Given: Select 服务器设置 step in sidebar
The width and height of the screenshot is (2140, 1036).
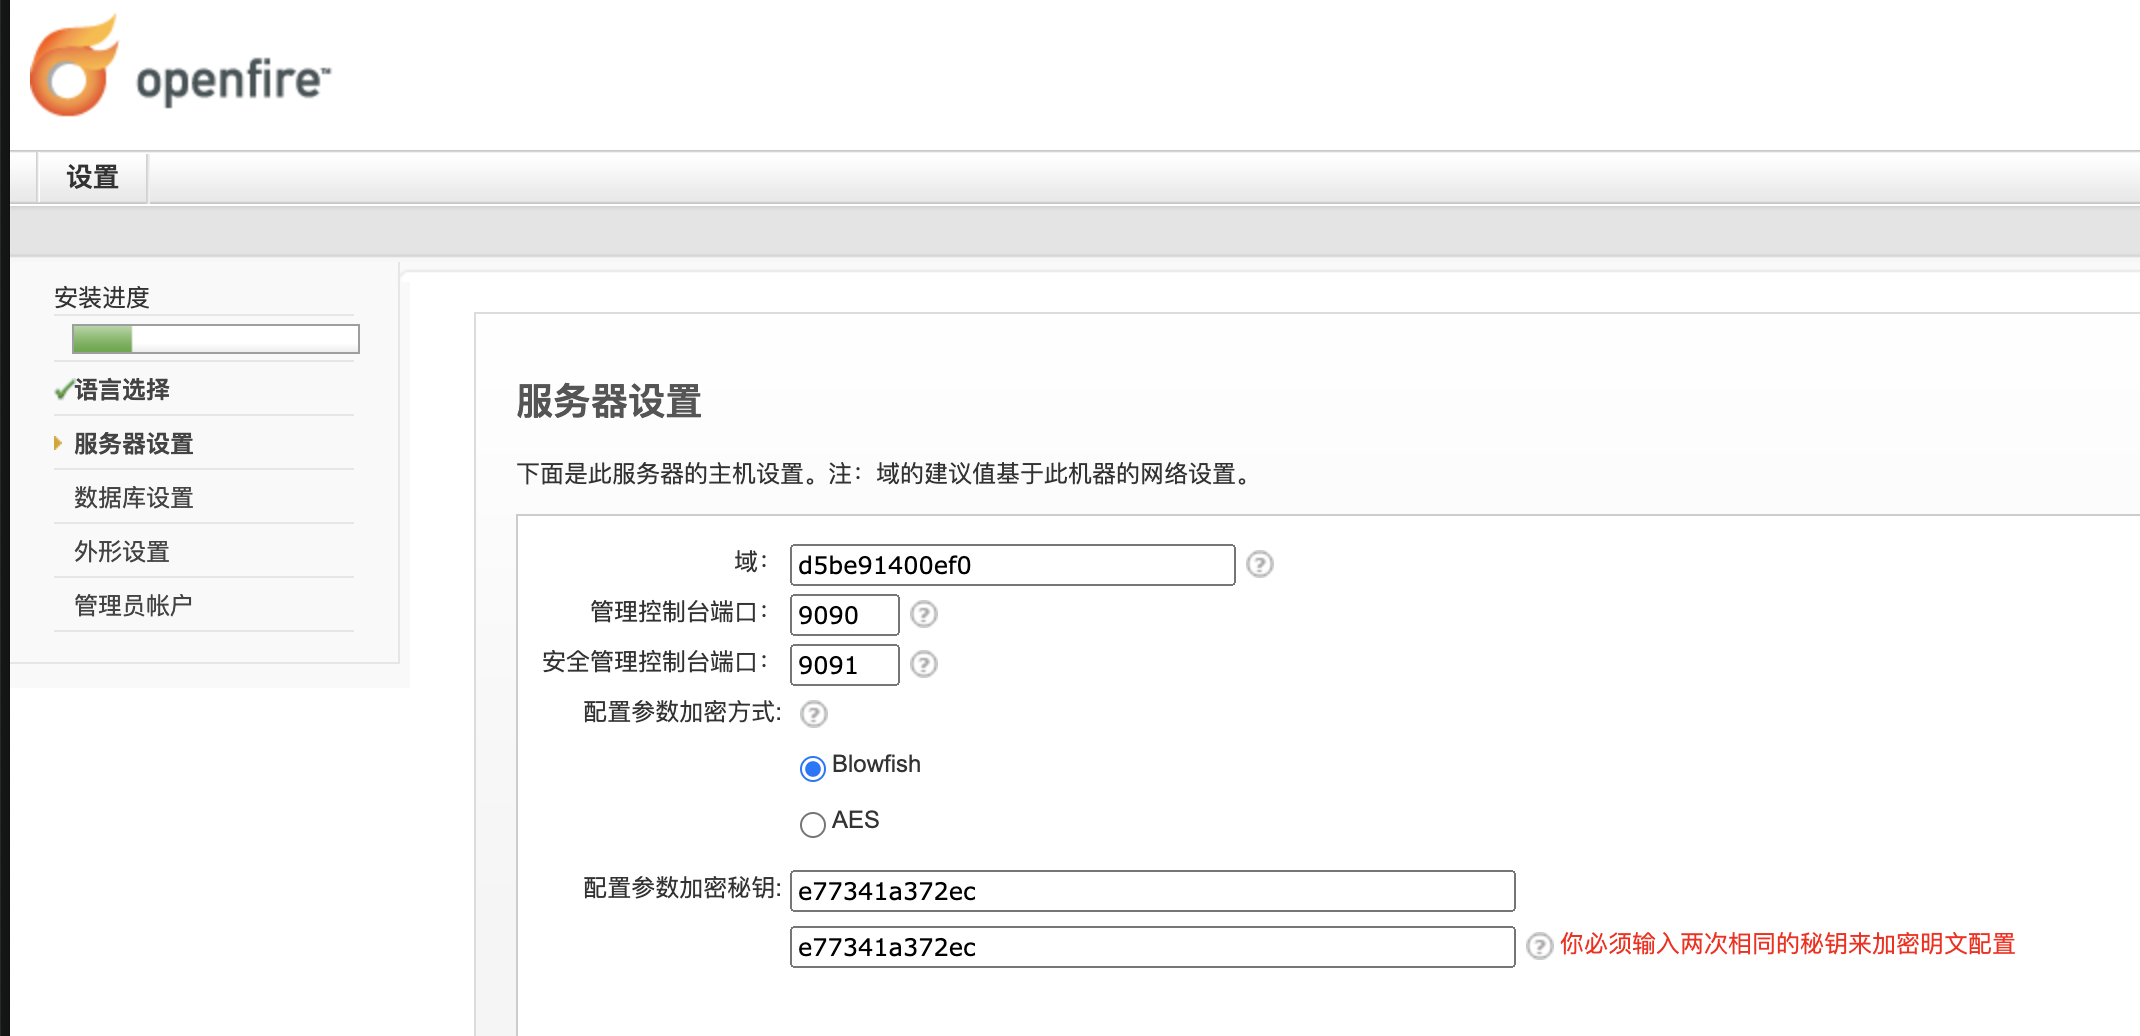Looking at the screenshot, I should click(x=134, y=444).
